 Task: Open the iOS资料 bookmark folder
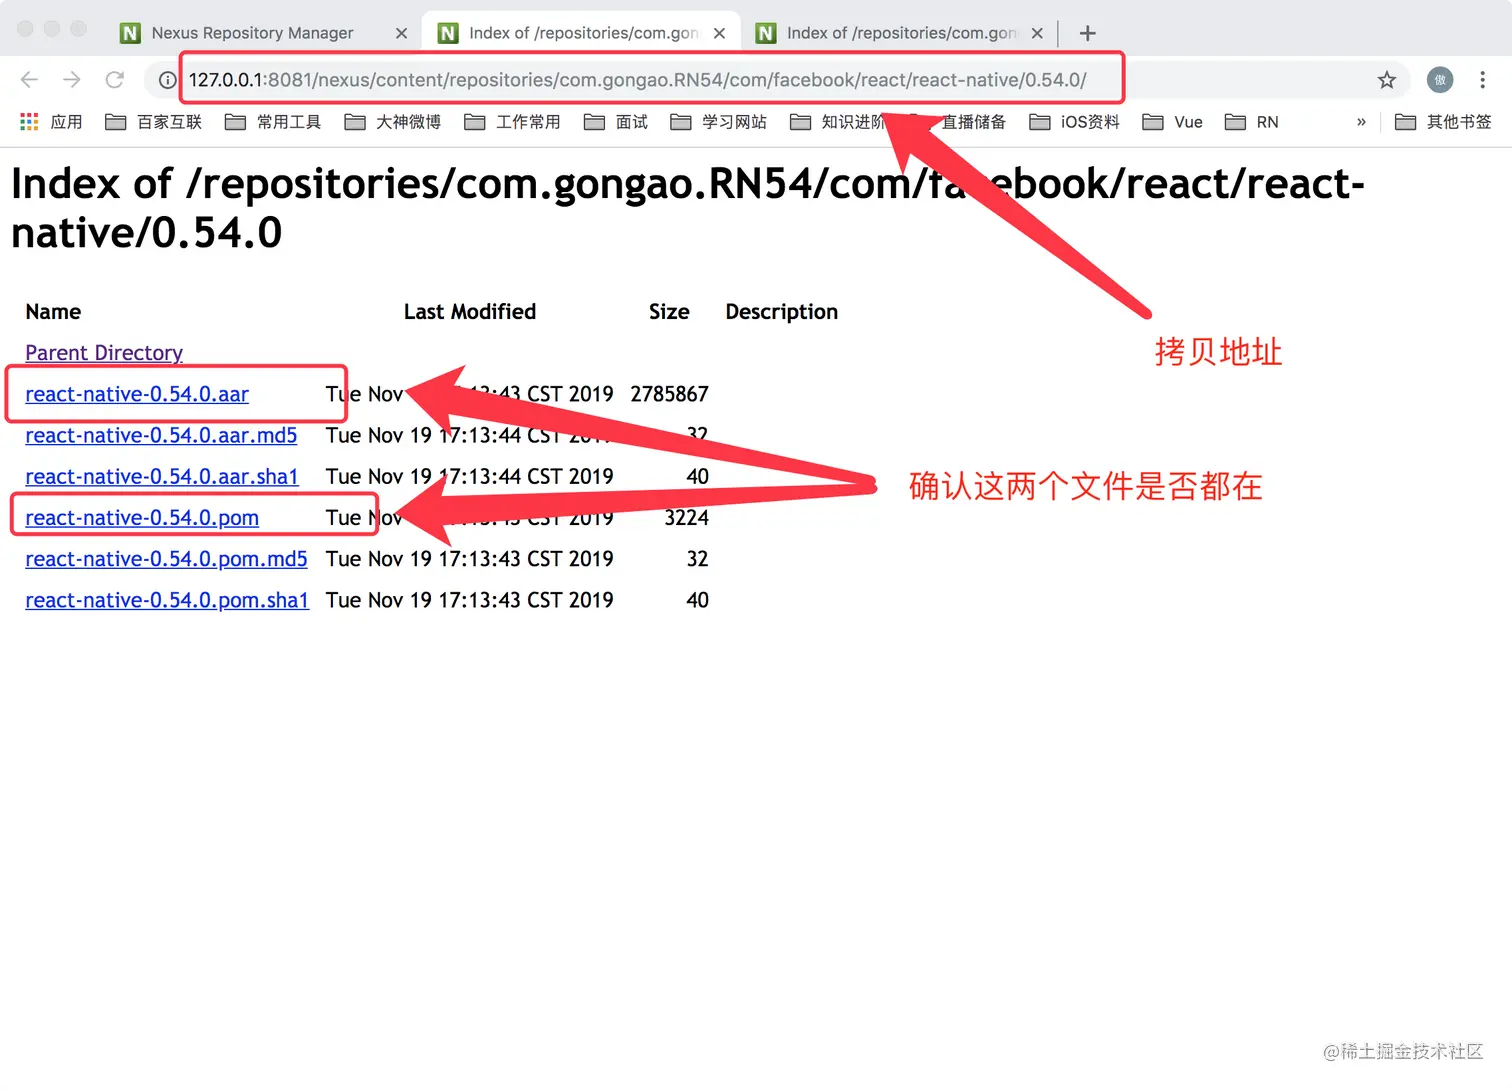click(x=1075, y=122)
